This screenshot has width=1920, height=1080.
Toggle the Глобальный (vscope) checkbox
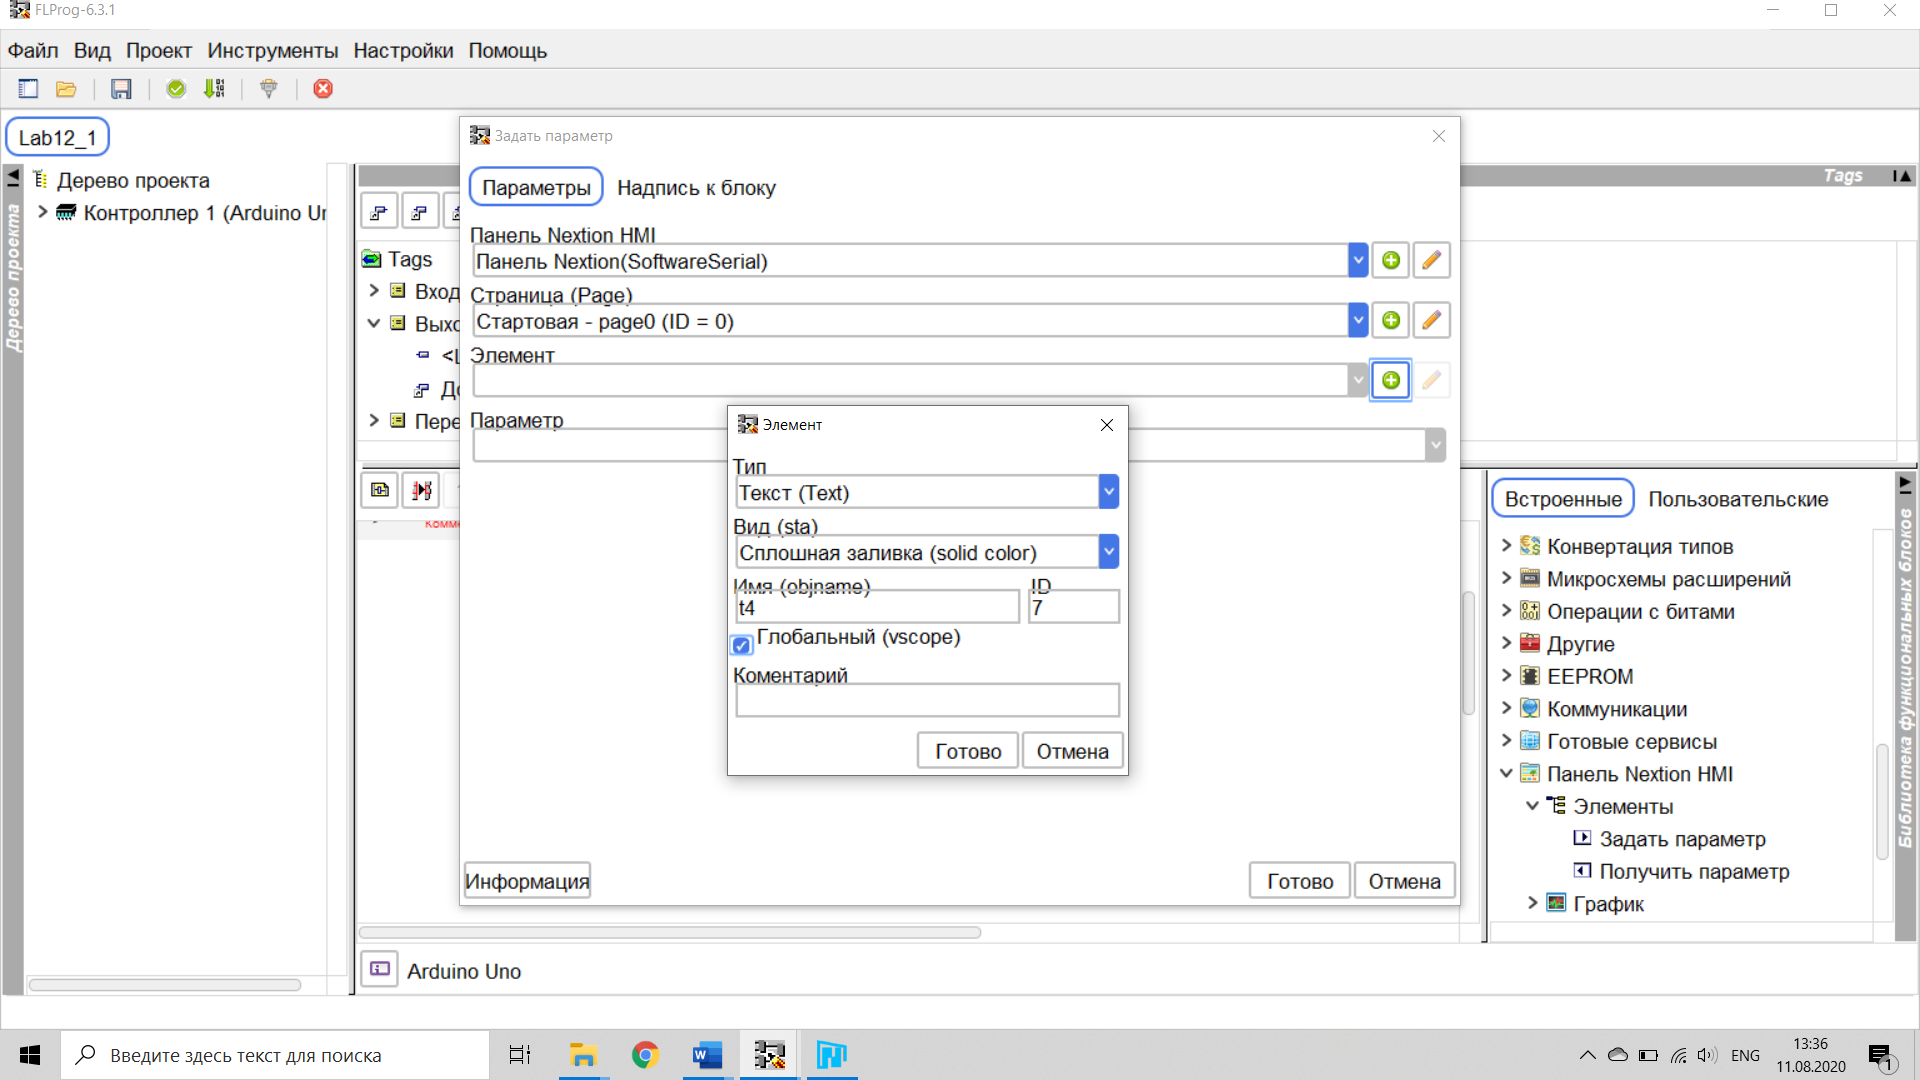point(741,645)
